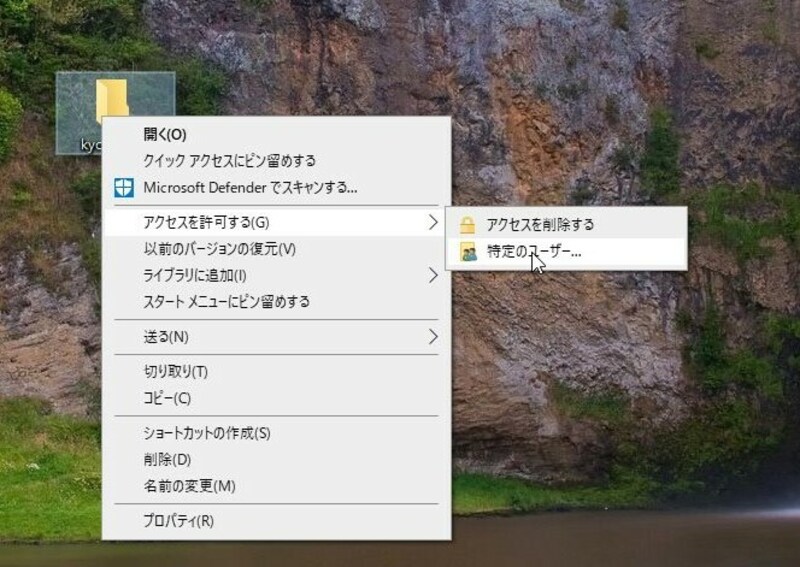Select 切り取り(T) in the context menu
Viewport: 800px width, 567px height.
point(277,371)
